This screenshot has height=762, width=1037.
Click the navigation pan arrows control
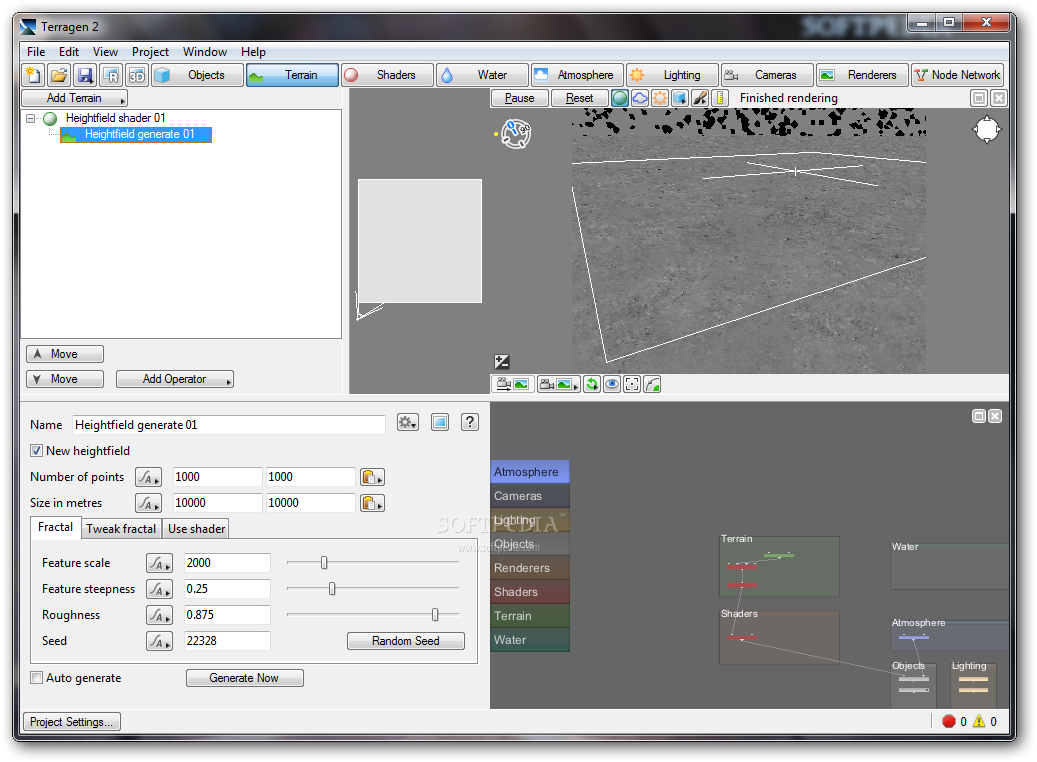[986, 130]
